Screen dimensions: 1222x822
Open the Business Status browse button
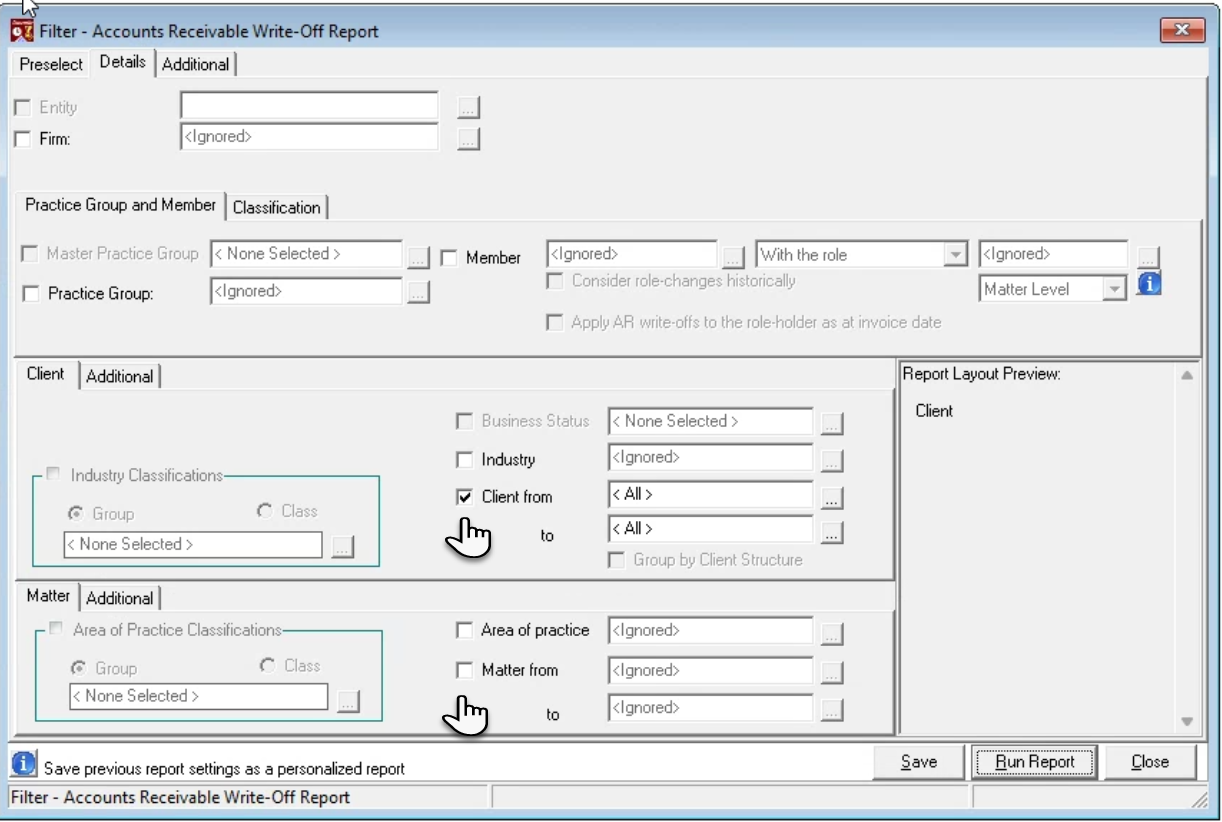point(832,424)
